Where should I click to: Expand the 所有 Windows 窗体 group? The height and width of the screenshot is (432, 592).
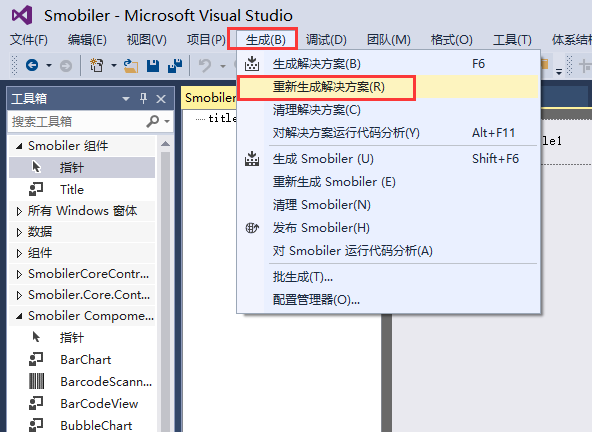19,211
